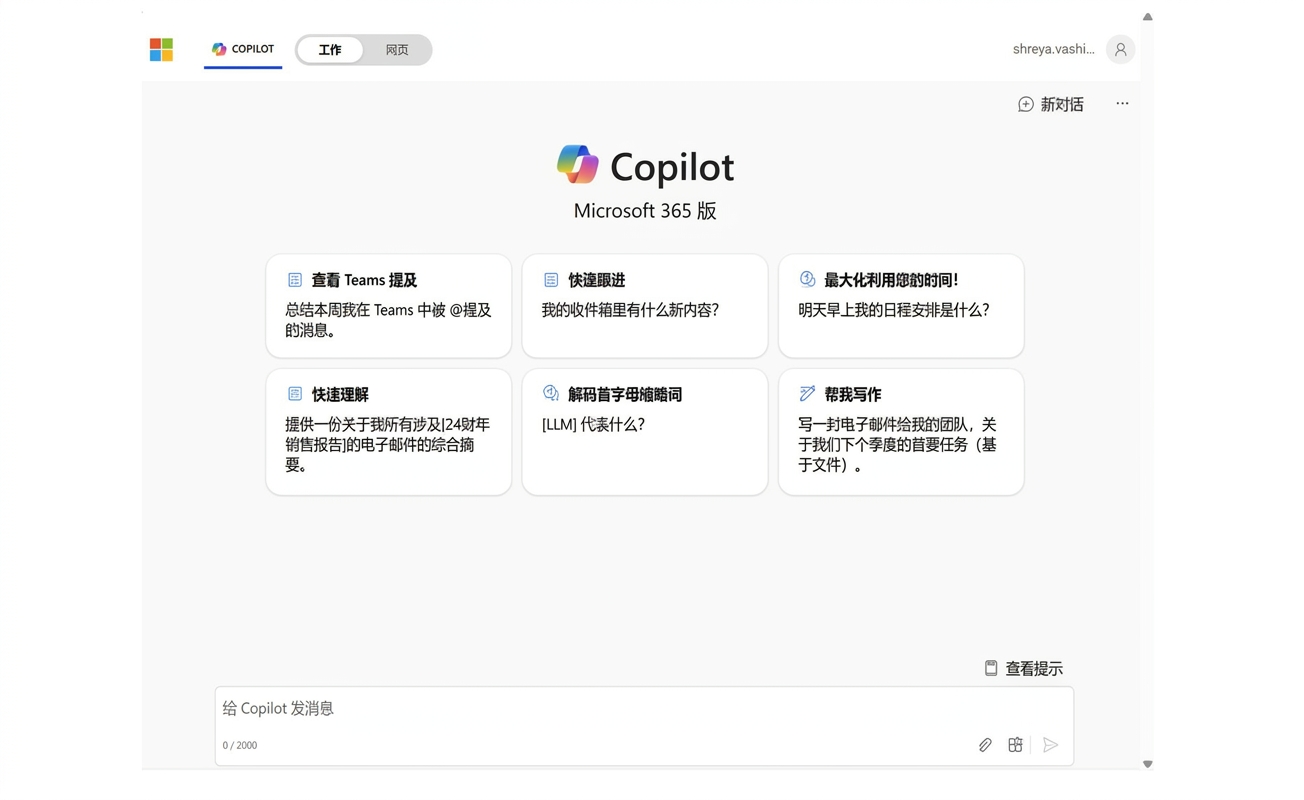1304x800 pixels.
Task: Click the icon on 快速理解 card
Action: pyautogui.click(x=294, y=394)
